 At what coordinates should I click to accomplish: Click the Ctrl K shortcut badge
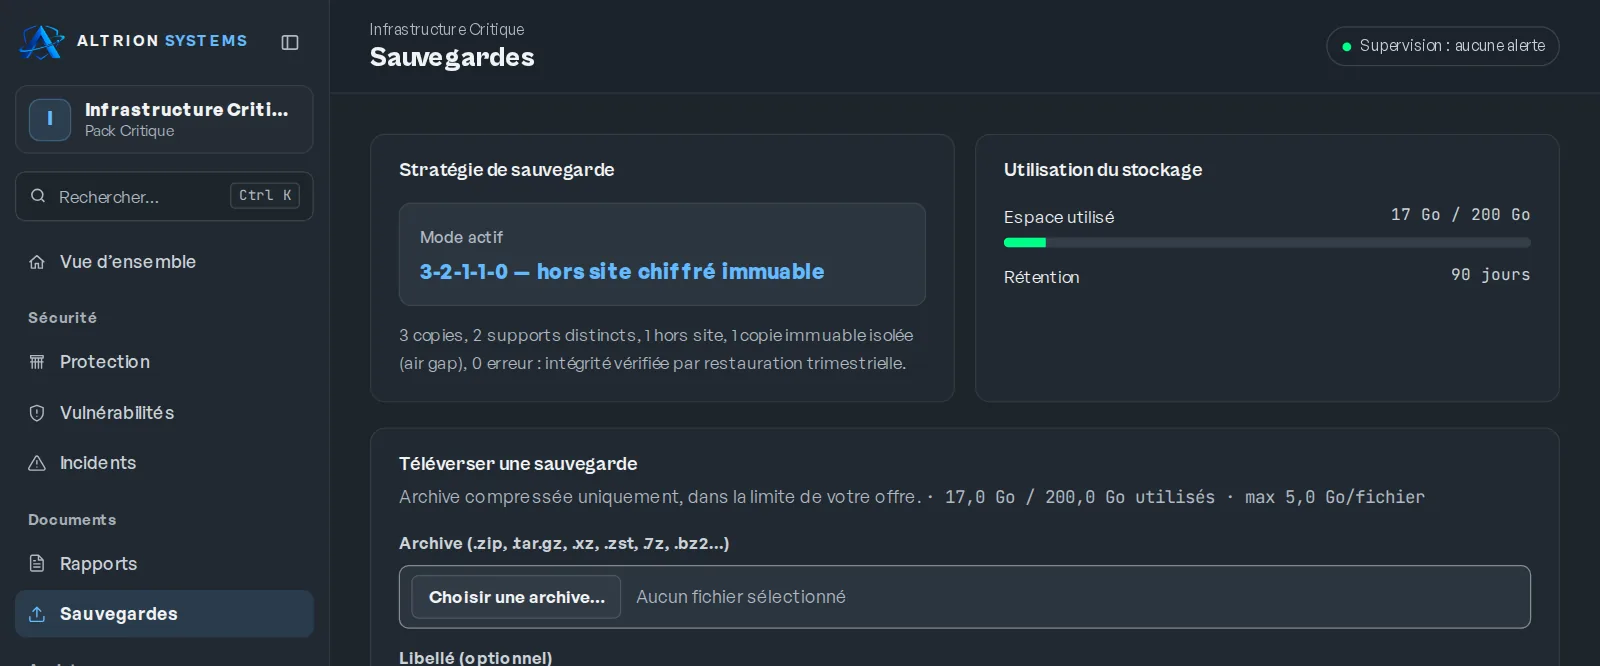click(265, 196)
